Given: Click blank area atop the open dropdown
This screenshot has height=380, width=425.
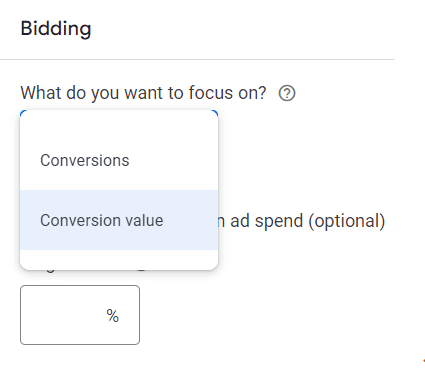Looking at the screenshot, I should pos(119,121).
